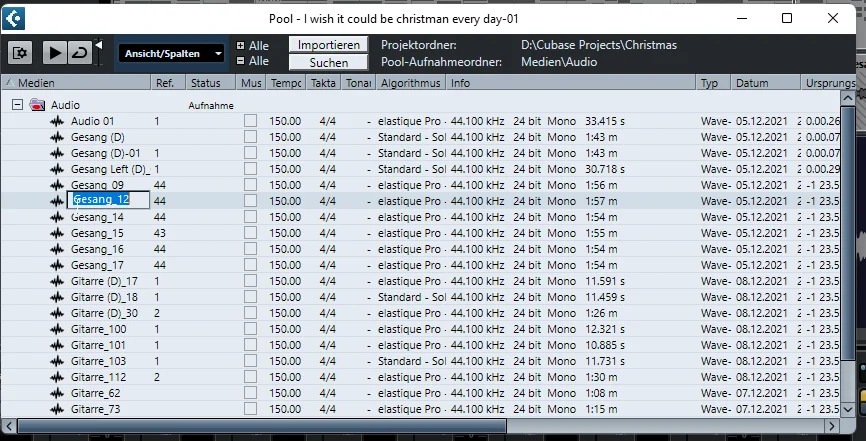
Task: Click the horizontal scrollbar right arrow
Action: 832,426
